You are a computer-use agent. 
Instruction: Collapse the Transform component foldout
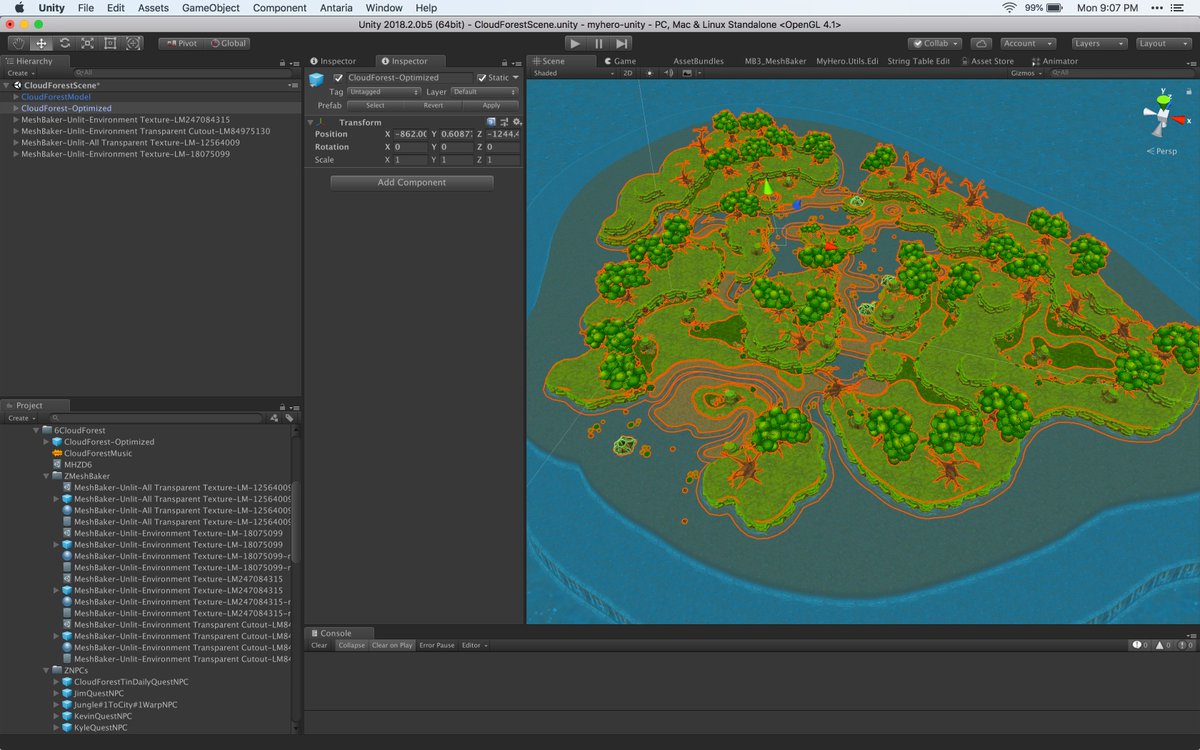point(311,122)
